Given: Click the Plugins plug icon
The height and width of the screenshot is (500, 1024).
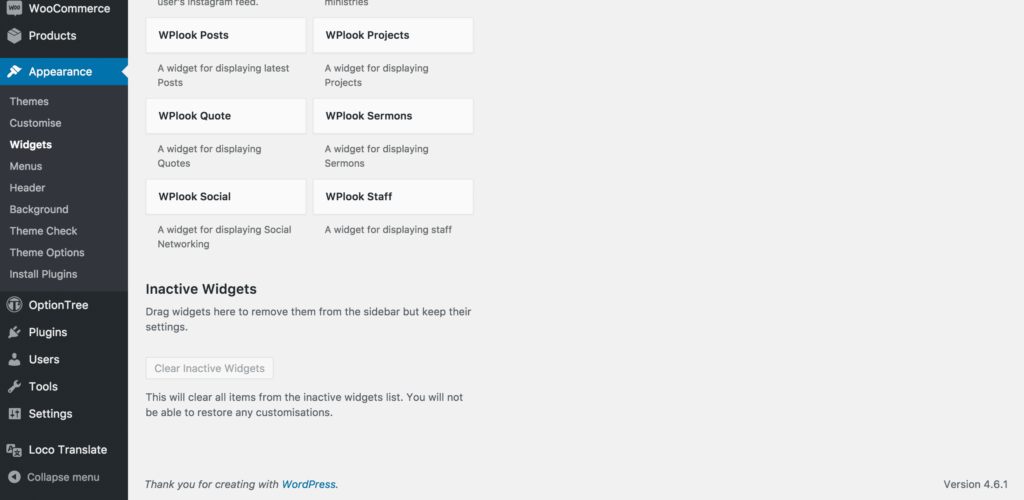Looking at the screenshot, I should point(14,332).
